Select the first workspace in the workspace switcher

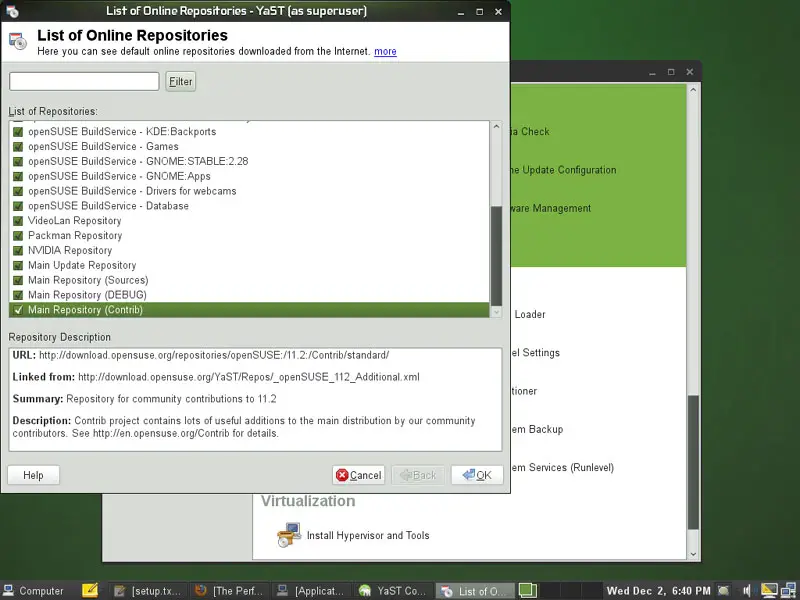coord(528,590)
